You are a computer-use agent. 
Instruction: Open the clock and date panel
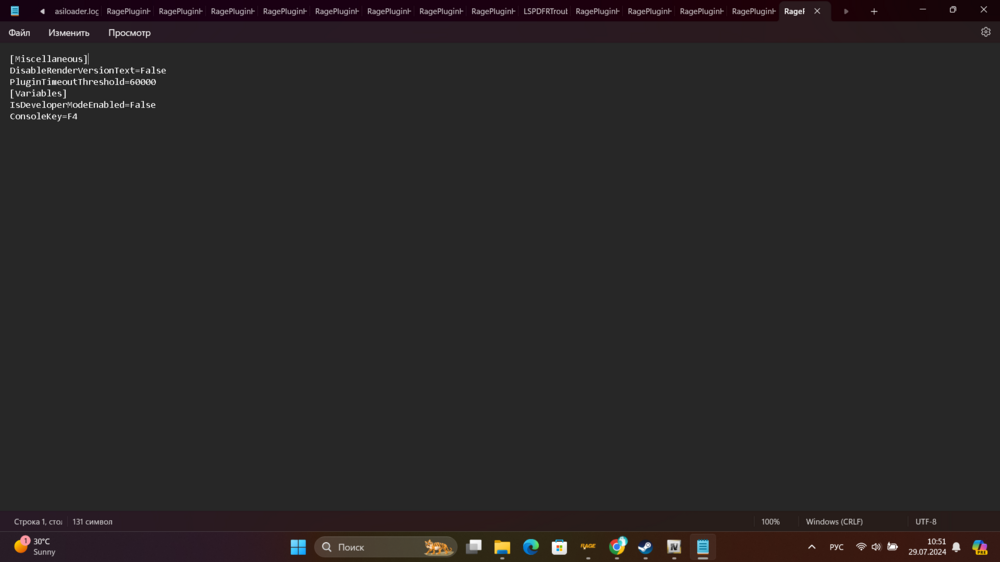pos(927,547)
